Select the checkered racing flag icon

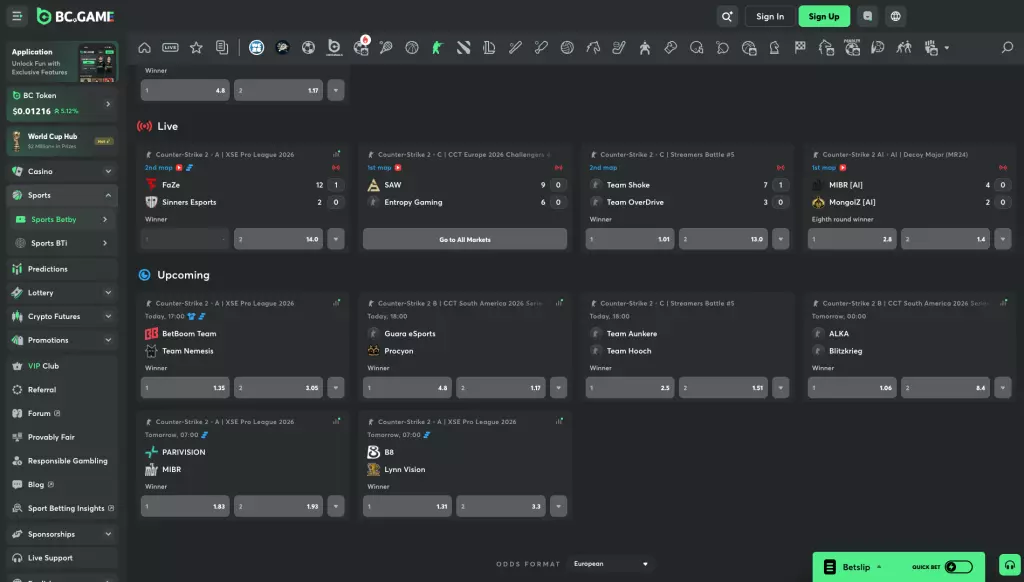[800, 48]
